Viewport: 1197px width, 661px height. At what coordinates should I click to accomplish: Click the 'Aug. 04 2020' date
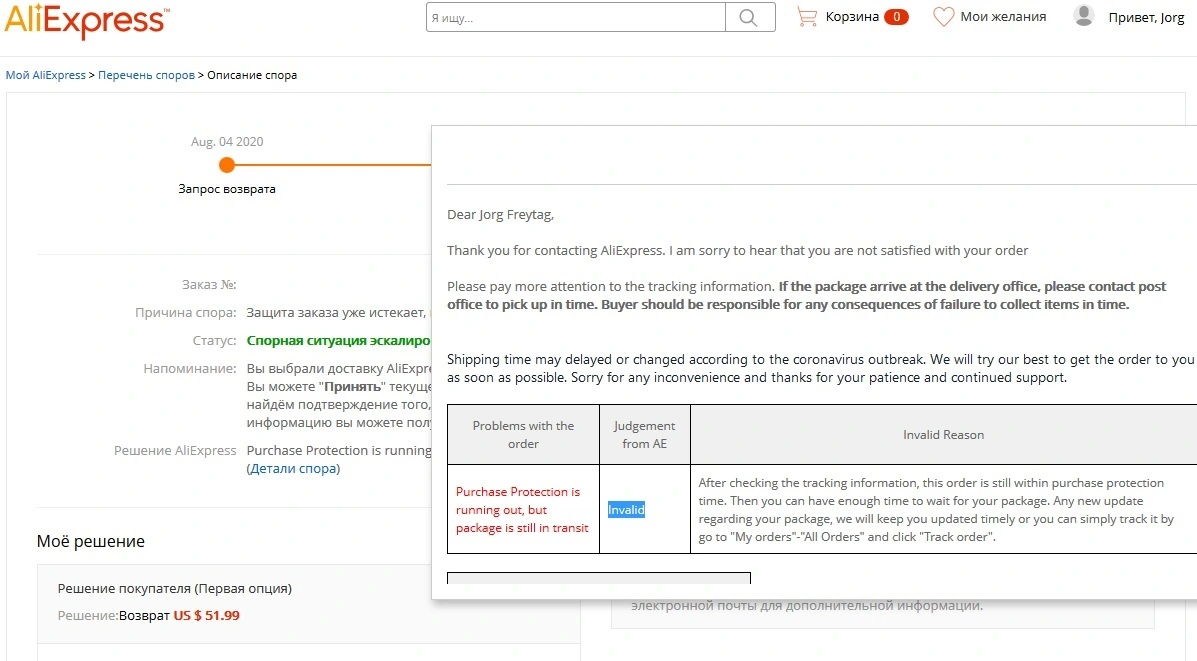click(227, 141)
